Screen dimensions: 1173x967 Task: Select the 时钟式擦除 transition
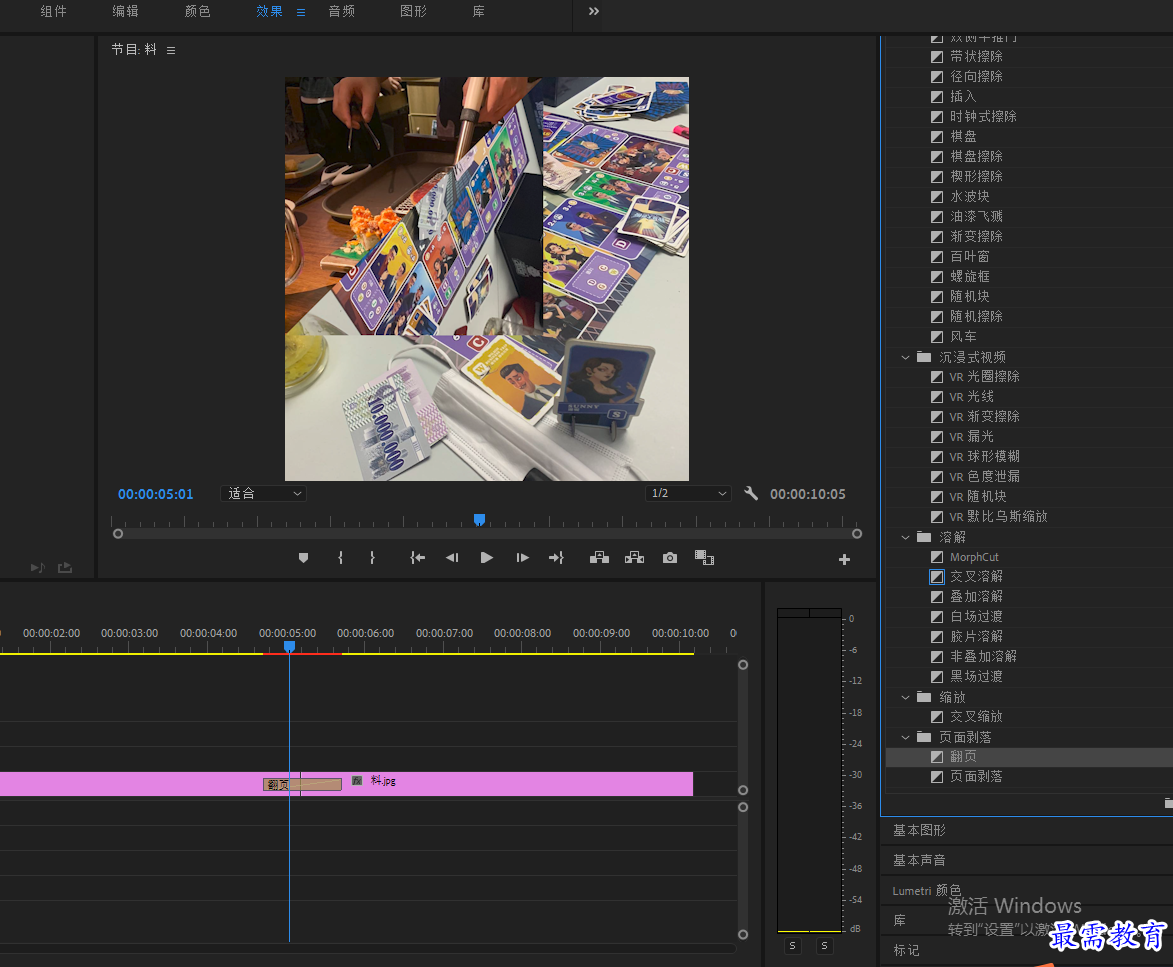(982, 117)
